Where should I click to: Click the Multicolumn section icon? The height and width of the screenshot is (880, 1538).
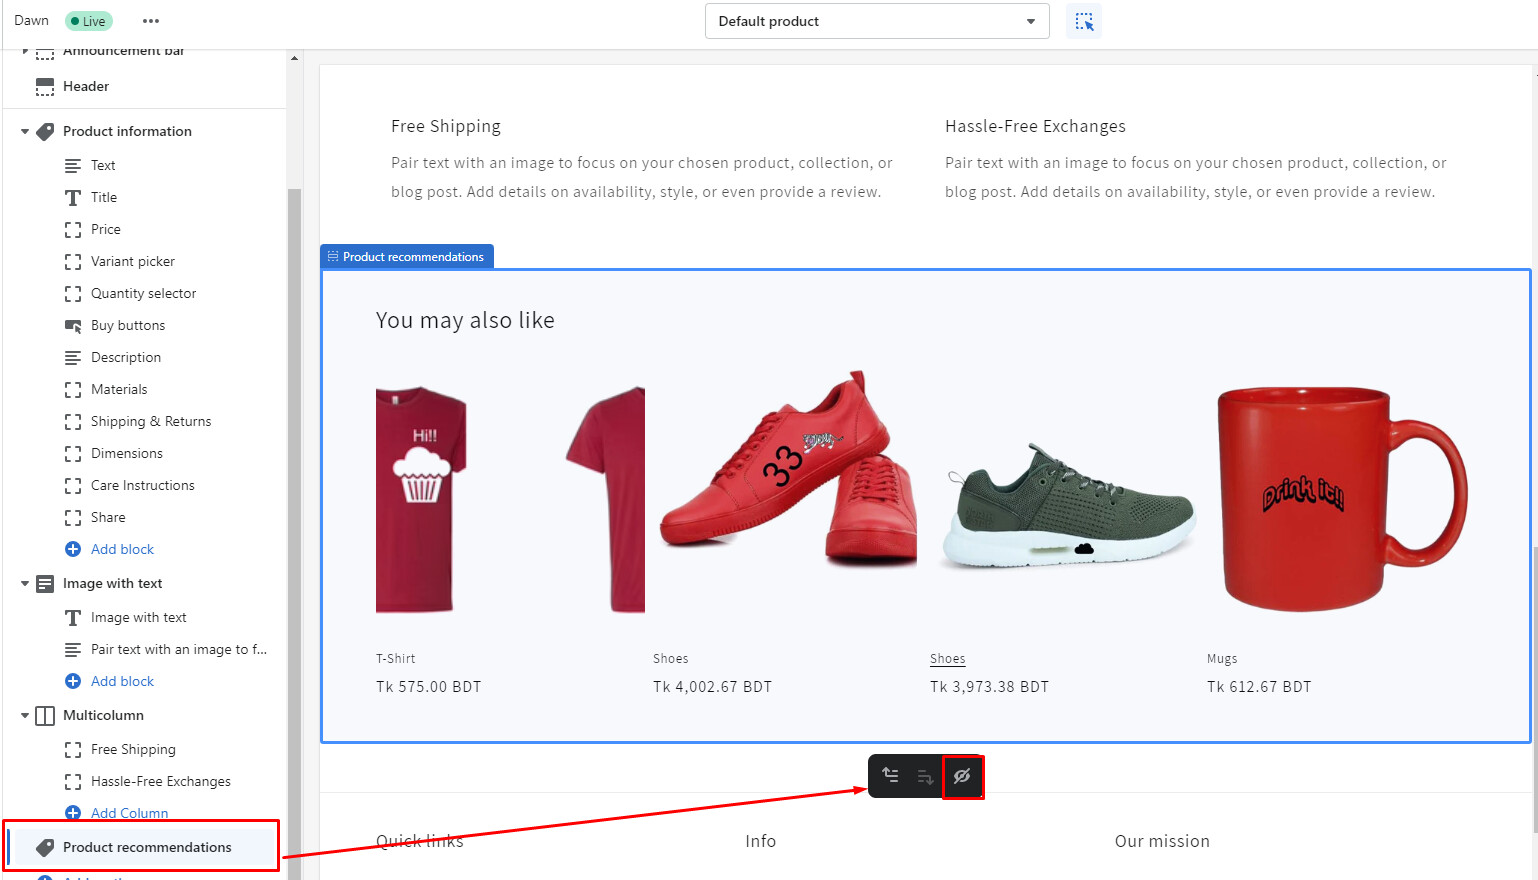click(45, 716)
